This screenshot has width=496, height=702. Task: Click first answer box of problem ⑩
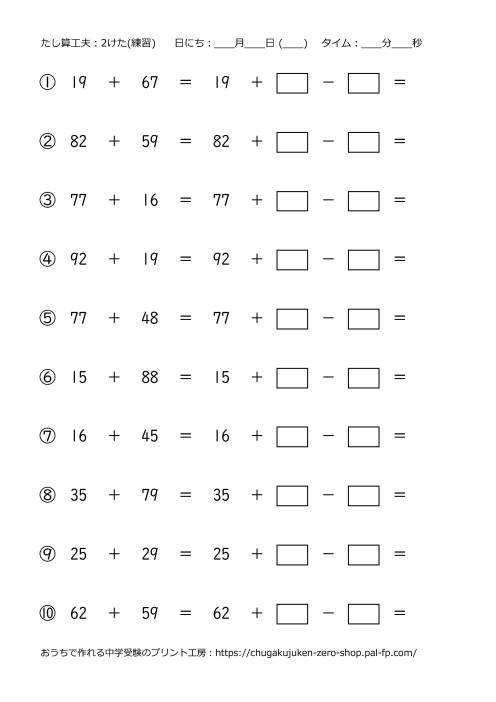(x=292, y=614)
